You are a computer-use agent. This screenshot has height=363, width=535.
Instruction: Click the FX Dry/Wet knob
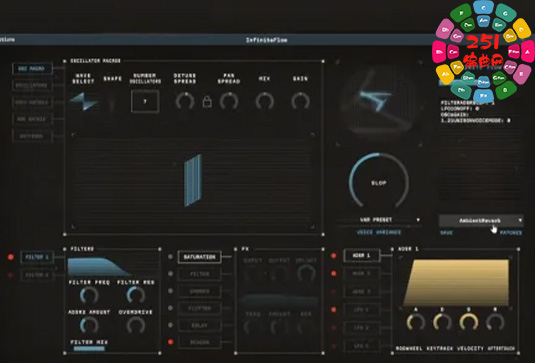pyautogui.click(x=306, y=273)
